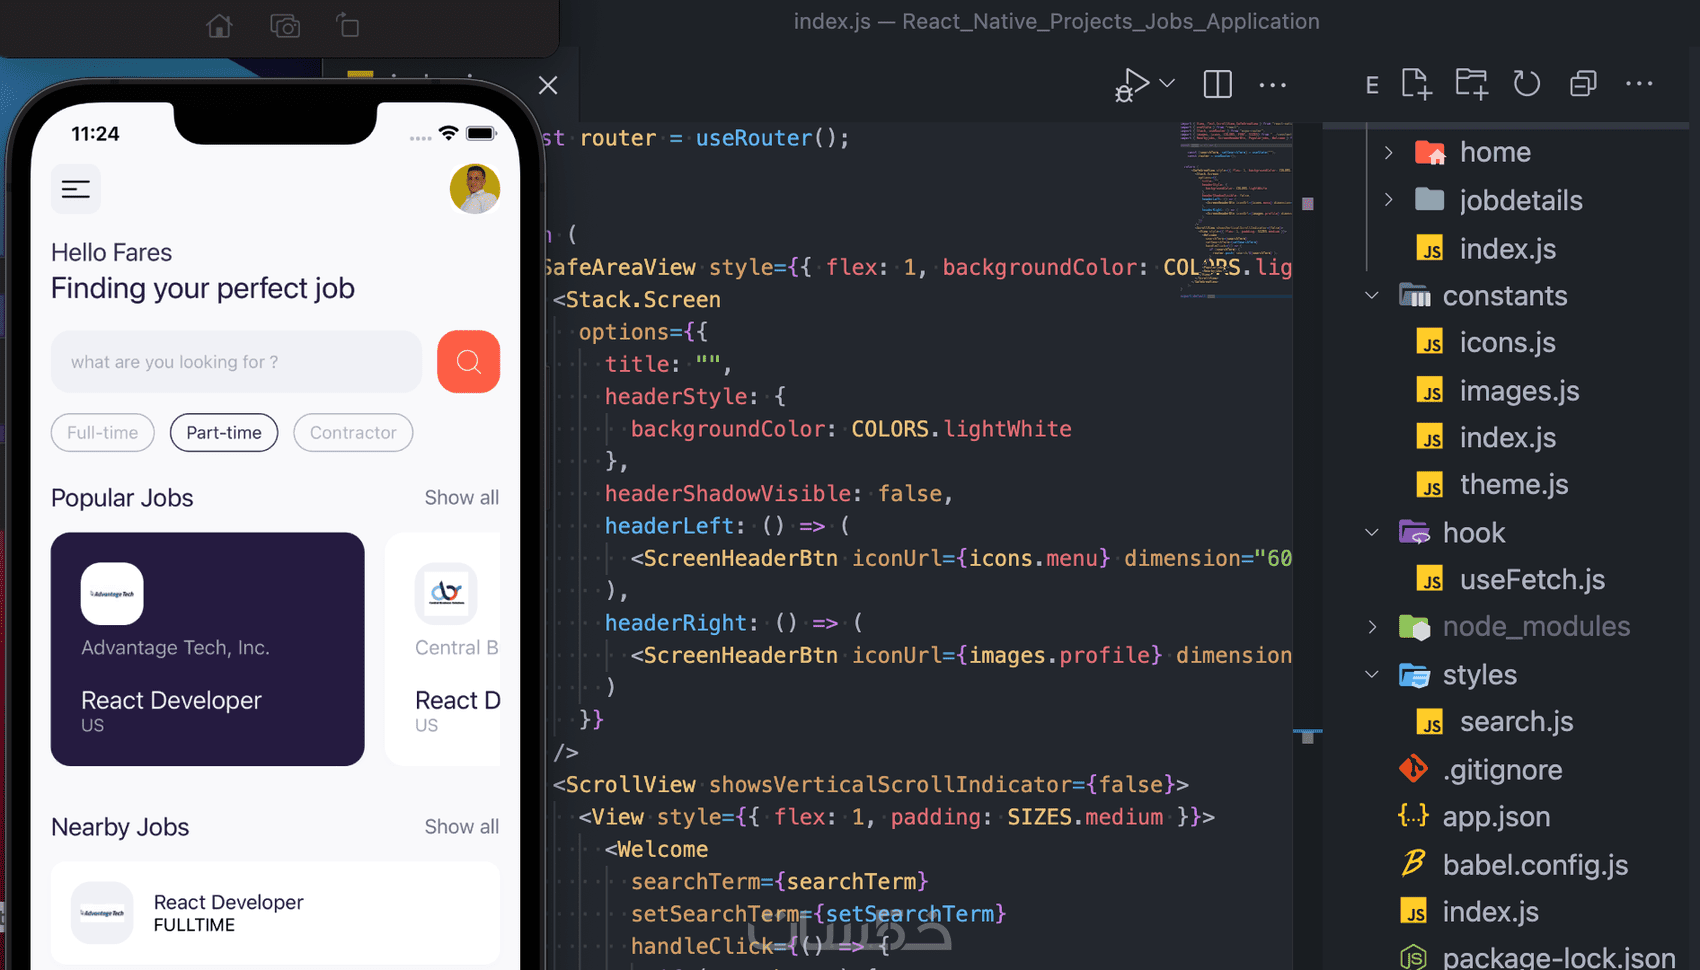Click the node_modules folder icon
This screenshot has height=970, width=1700.
[1414, 627]
